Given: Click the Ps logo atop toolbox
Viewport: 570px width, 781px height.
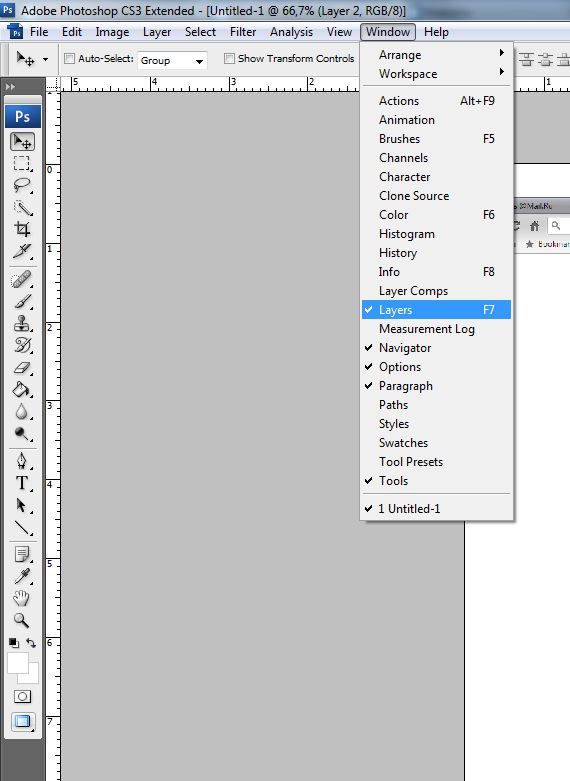Looking at the screenshot, I should coord(22,117).
